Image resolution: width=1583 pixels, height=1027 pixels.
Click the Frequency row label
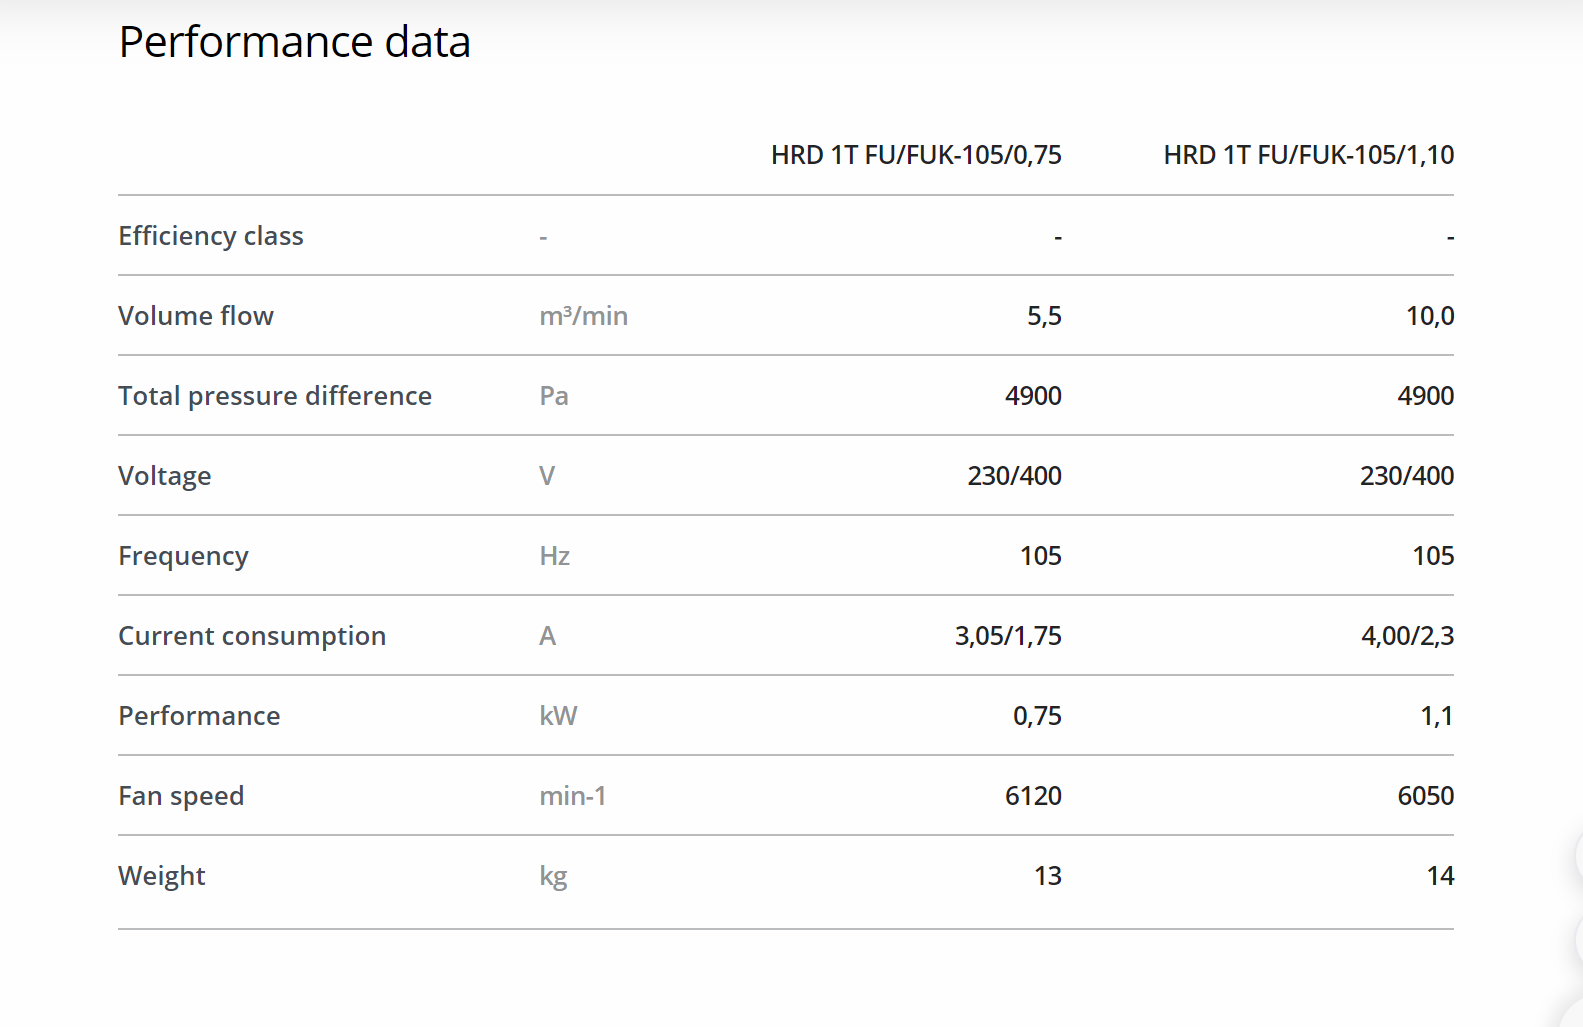click(x=183, y=556)
